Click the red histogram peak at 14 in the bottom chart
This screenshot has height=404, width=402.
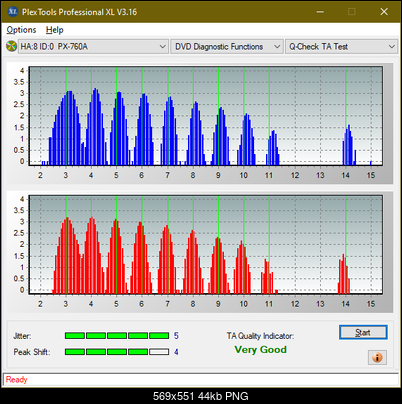pyautogui.click(x=344, y=274)
